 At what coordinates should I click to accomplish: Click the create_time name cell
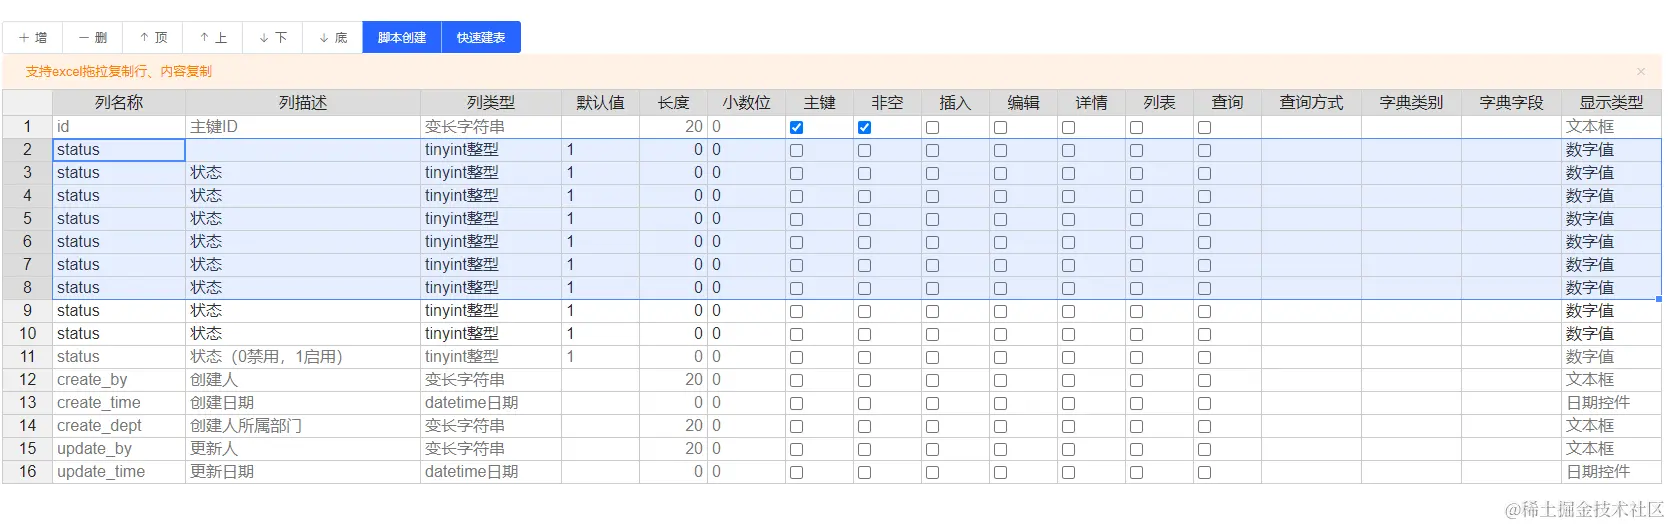(119, 403)
